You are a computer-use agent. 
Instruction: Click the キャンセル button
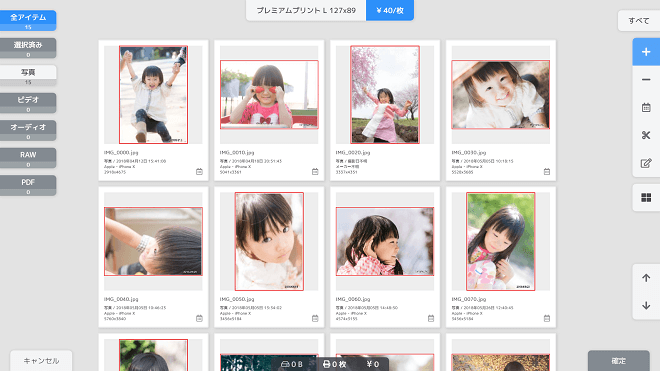click(41, 360)
